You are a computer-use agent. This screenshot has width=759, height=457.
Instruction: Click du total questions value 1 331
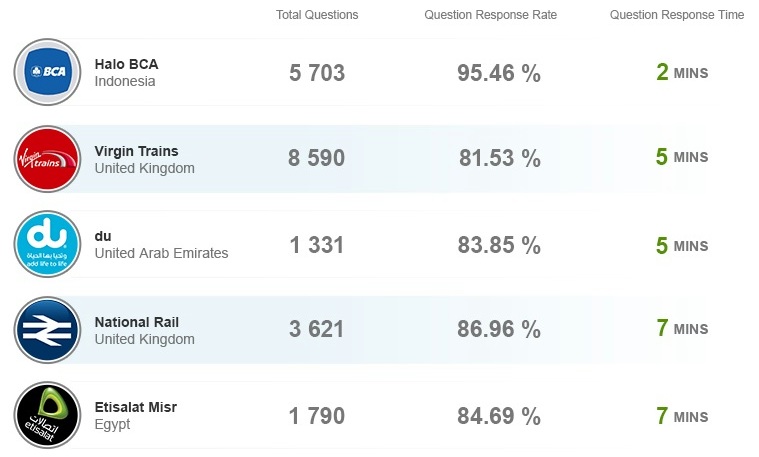pyautogui.click(x=317, y=245)
